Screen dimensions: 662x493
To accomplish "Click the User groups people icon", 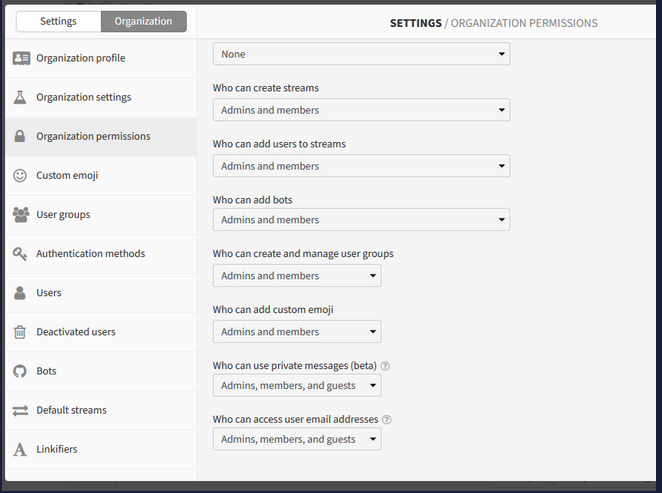I will pos(21,214).
